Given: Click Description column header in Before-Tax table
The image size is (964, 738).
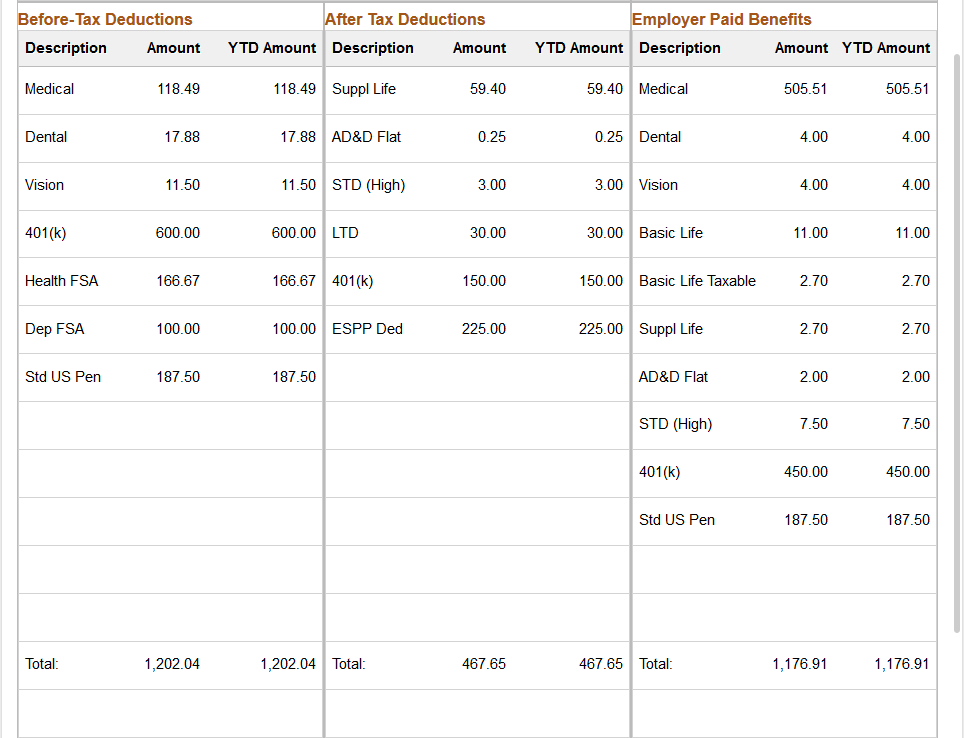Looking at the screenshot, I should (66, 48).
